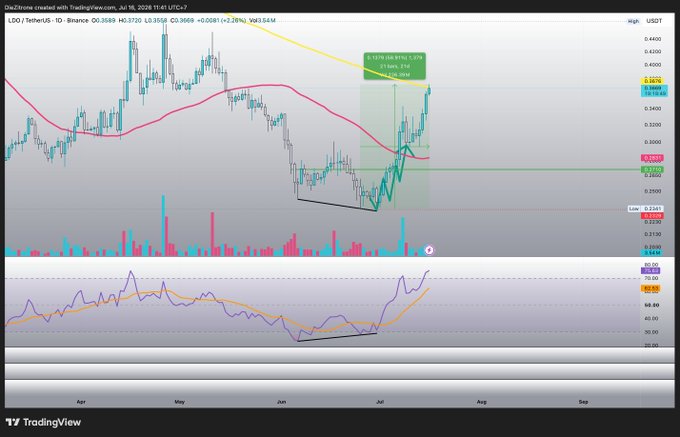Image resolution: width=680 pixels, height=437 pixels.
Task: Click the May label on the time axis
Action: pyautogui.click(x=180, y=402)
